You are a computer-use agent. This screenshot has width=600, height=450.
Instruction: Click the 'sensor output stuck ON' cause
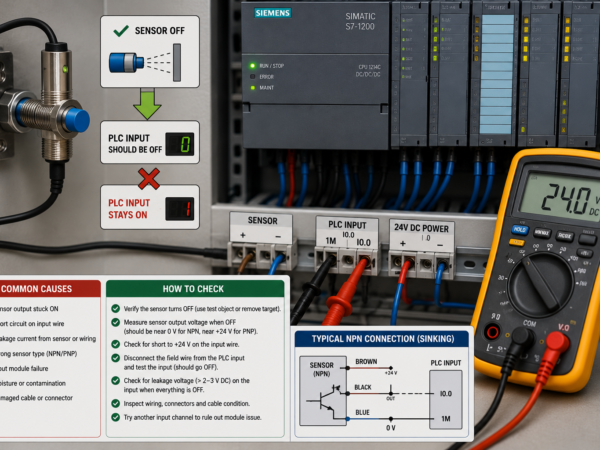click(x=29, y=309)
